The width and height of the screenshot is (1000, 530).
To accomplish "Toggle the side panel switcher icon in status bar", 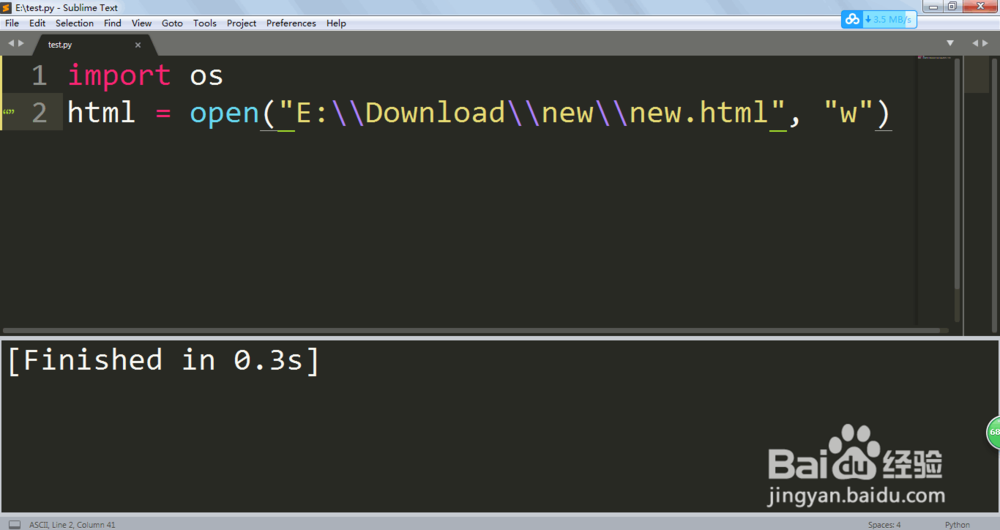I will [15, 524].
